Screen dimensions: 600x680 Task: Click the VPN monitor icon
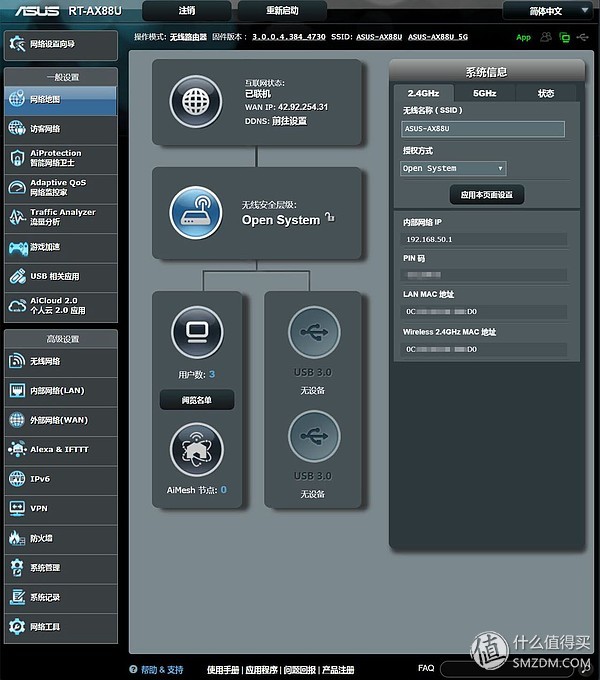coord(17,508)
